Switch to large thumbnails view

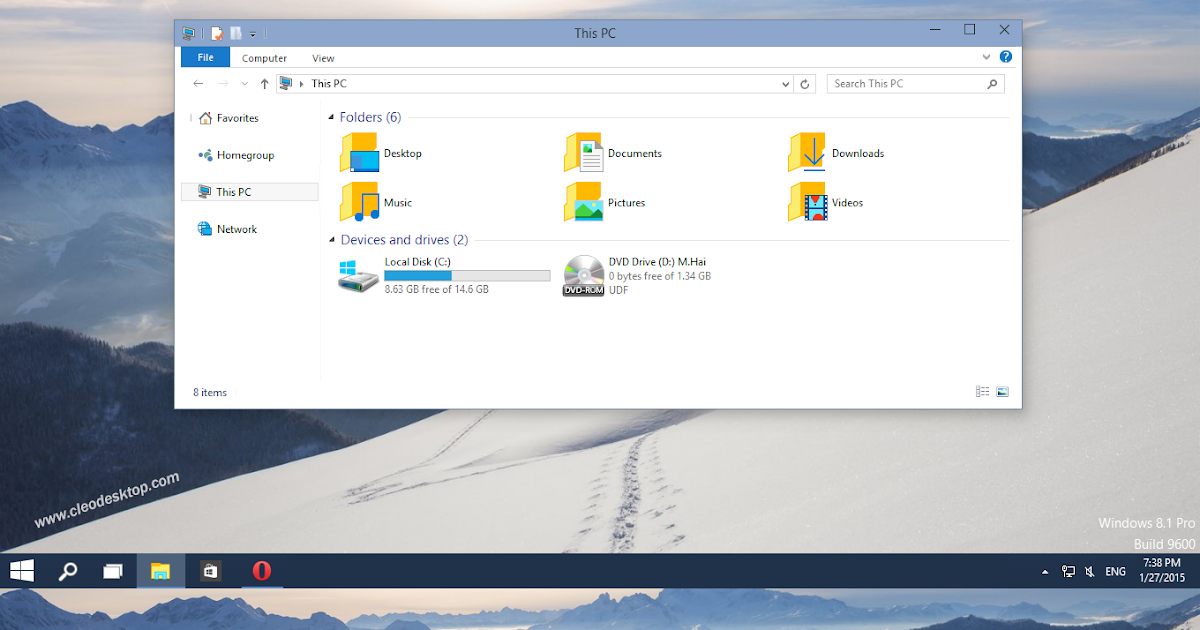(1001, 391)
